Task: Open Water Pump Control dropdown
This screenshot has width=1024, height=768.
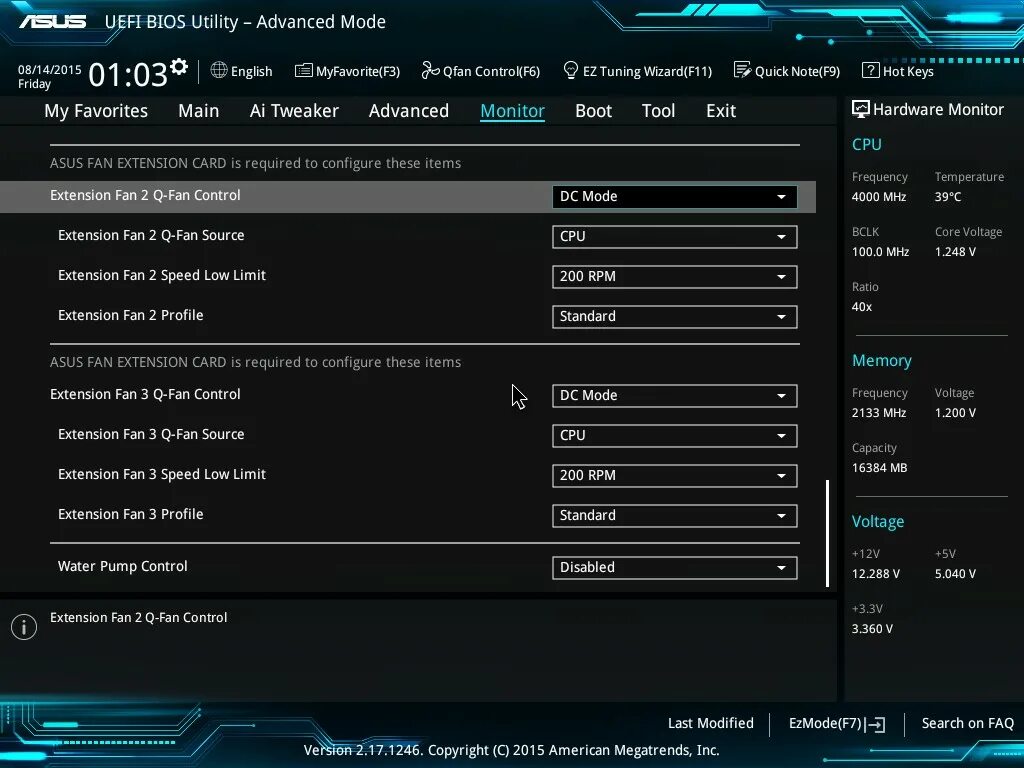Action: coord(675,568)
